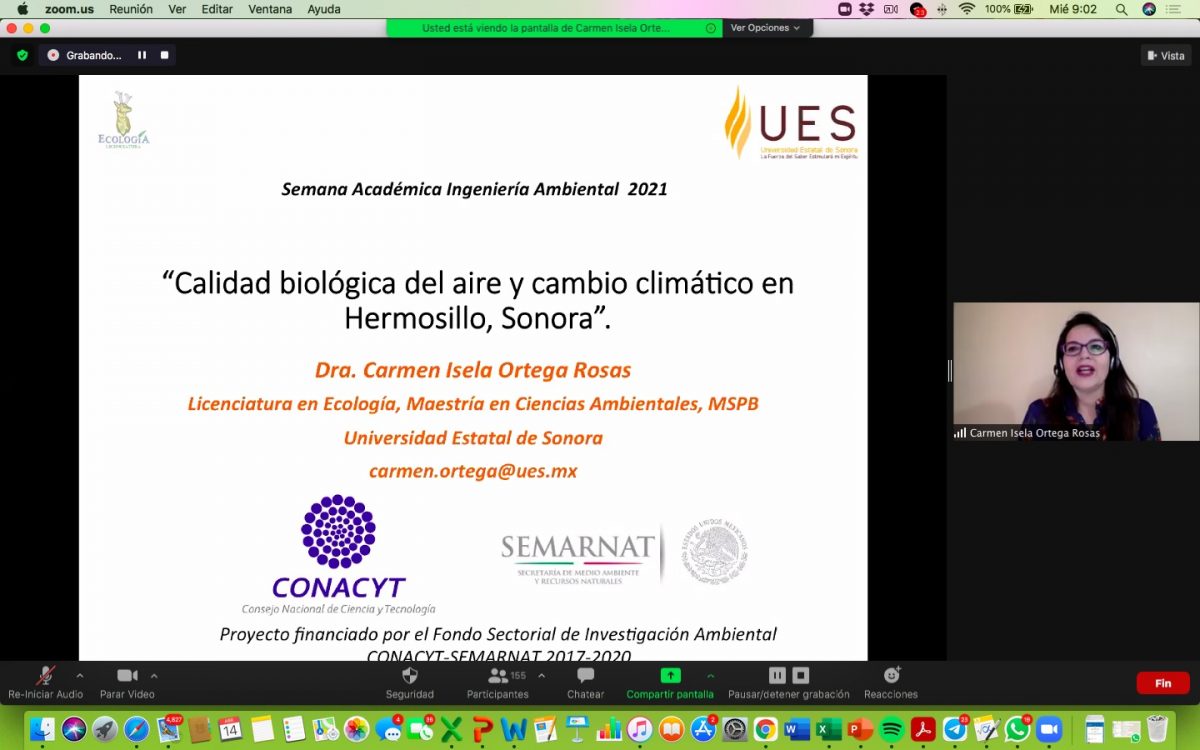Unmute with the Re-Iniciar Audio microphone icon
The height and width of the screenshot is (750, 1200).
pos(45,676)
